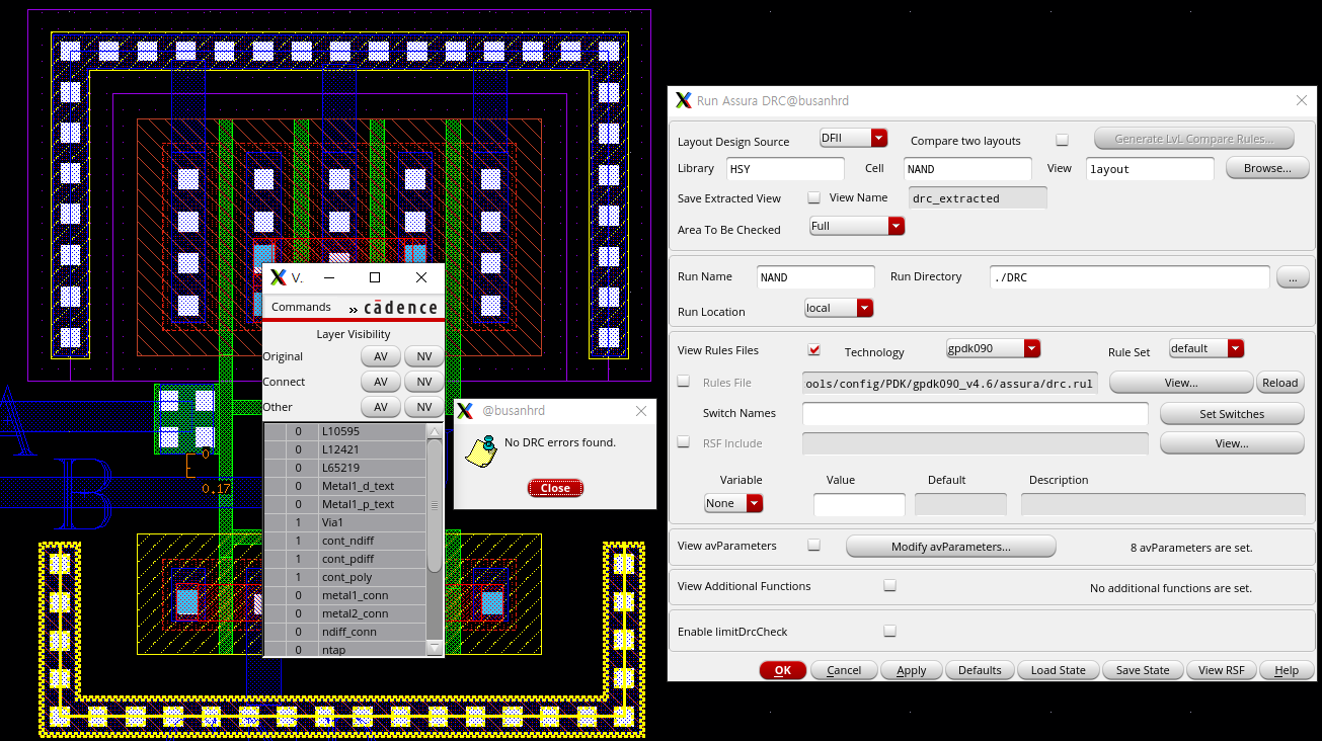The width and height of the screenshot is (1322, 741).
Task: Click Cancel in the Run Assura DRC dialog
Action: pos(844,670)
